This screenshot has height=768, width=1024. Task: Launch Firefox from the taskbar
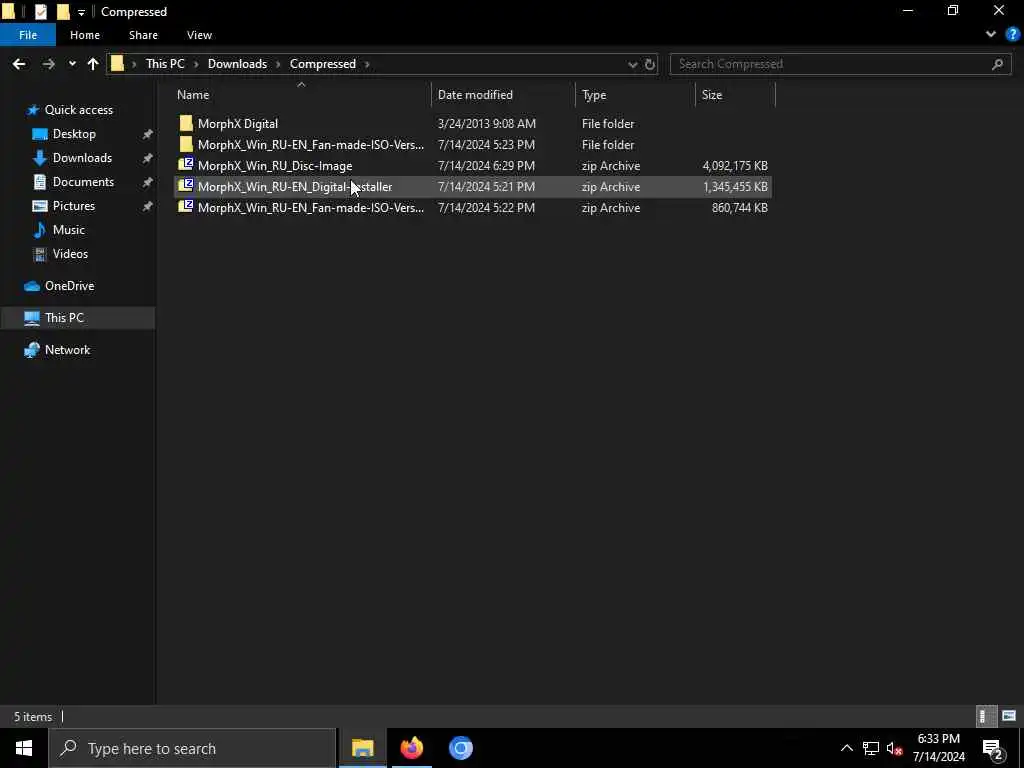411,748
